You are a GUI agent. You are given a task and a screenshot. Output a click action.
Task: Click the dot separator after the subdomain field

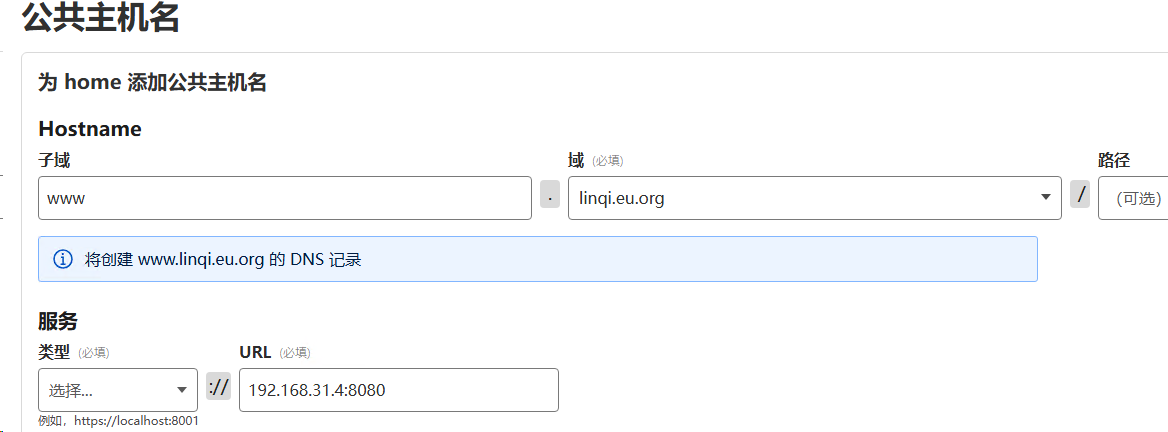(x=550, y=194)
